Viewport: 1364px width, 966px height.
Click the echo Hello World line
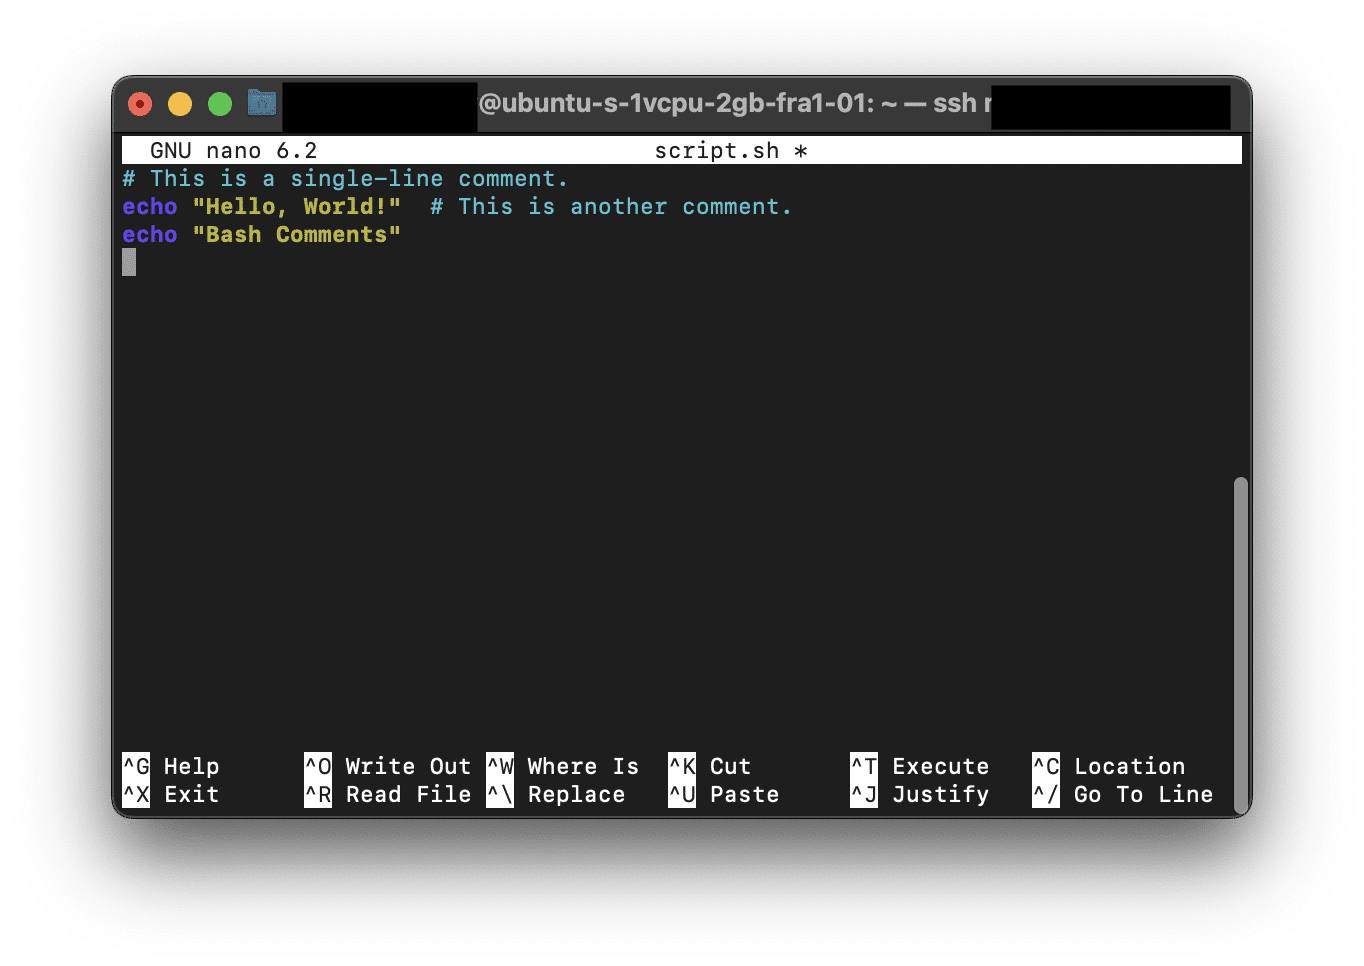click(x=260, y=206)
